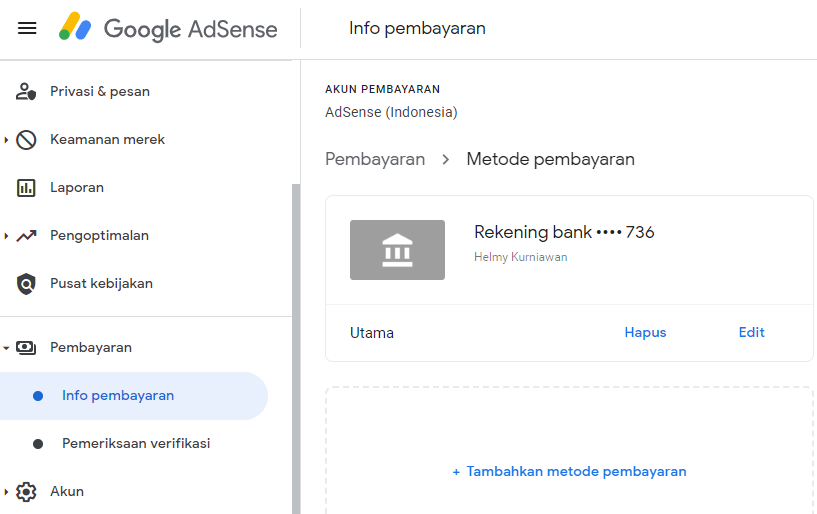817x514 pixels.
Task: Select Pemeriksaan verifikasi submenu item
Action: pyautogui.click(x=134, y=444)
